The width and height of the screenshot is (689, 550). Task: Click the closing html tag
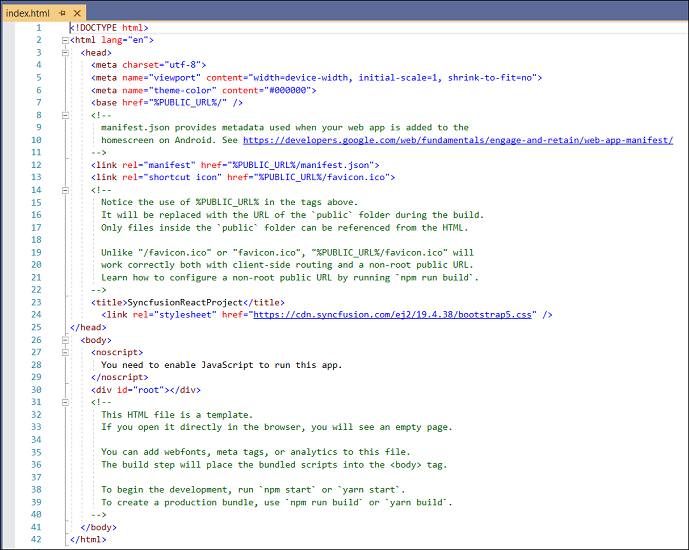(x=88, y=539)
